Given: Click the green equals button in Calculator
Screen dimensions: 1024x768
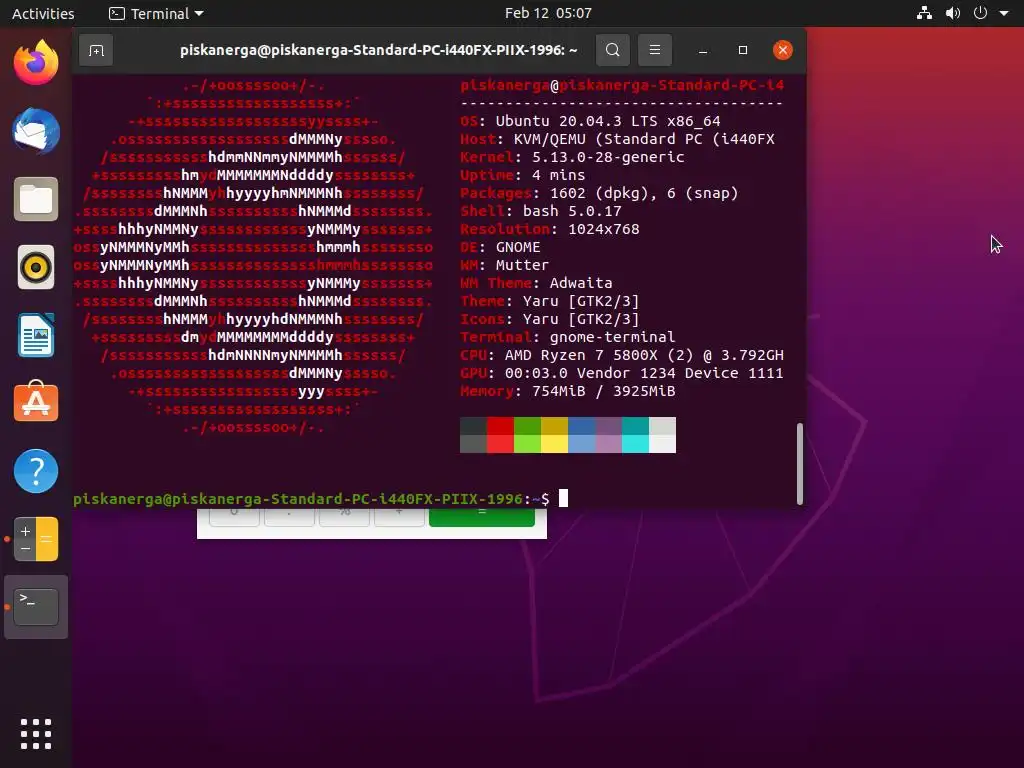Looking at the screenshot, I should point(482,517).
